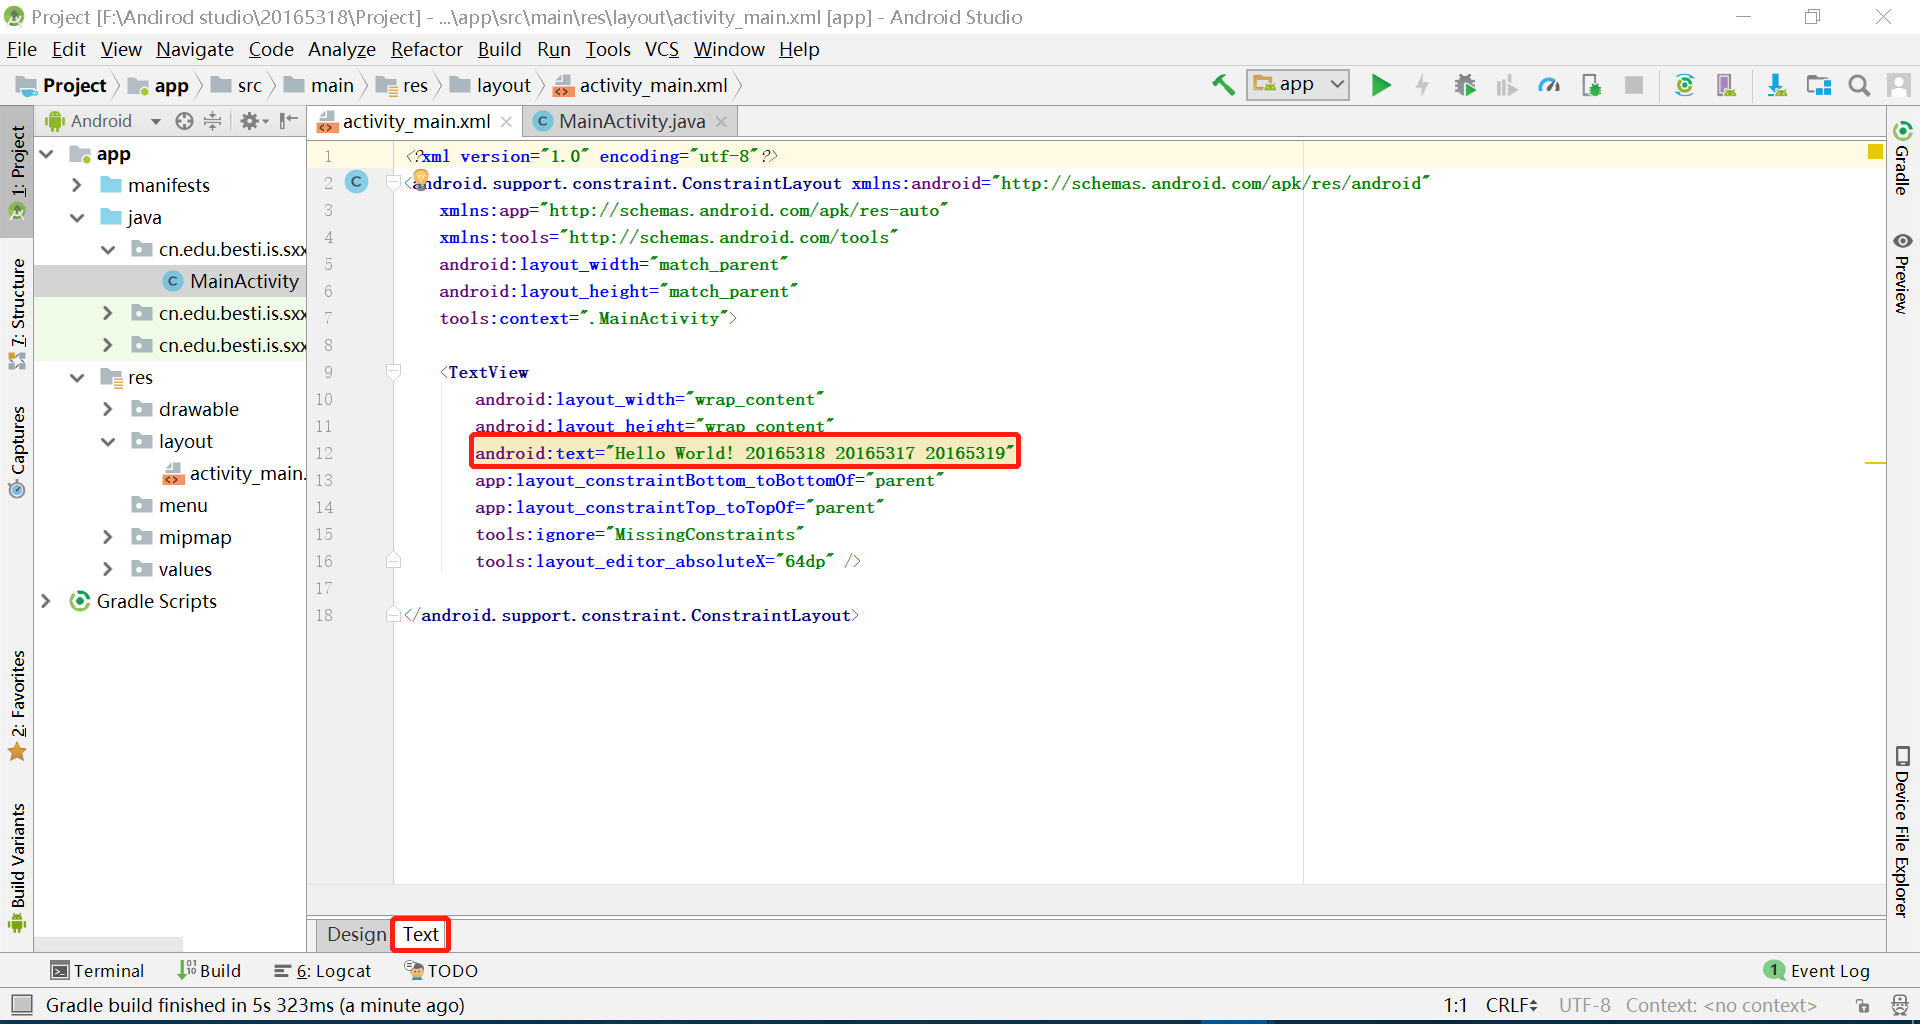Open the Tools menu
1920x1024 pixels.
pos(608,49)
